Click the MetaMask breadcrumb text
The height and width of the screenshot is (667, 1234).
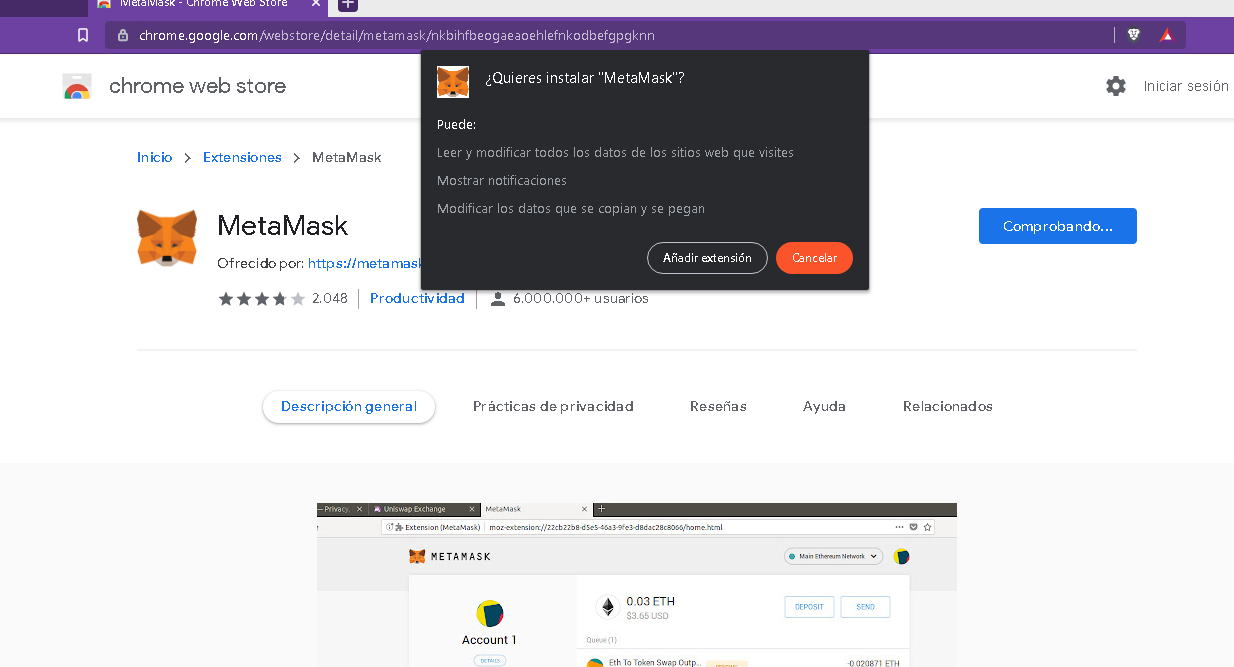(x=347, y=157)
